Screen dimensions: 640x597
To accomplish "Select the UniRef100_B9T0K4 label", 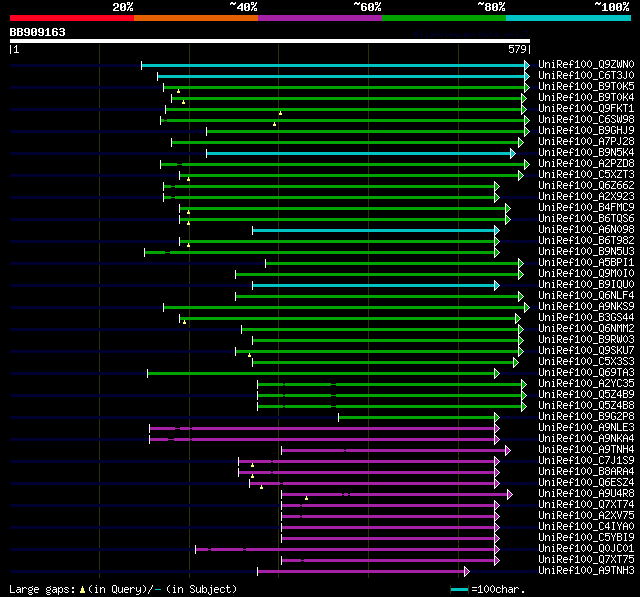I will click(x=586, y=98).
